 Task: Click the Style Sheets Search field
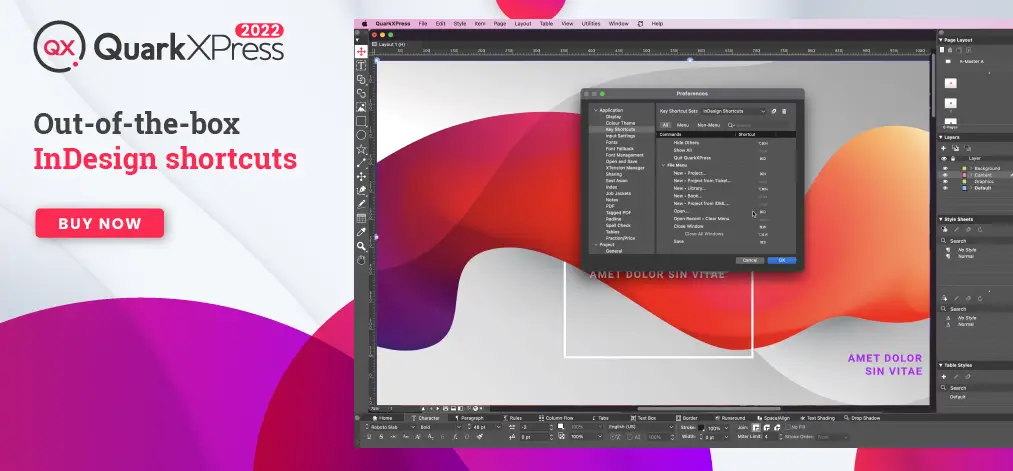pos(976,241)
